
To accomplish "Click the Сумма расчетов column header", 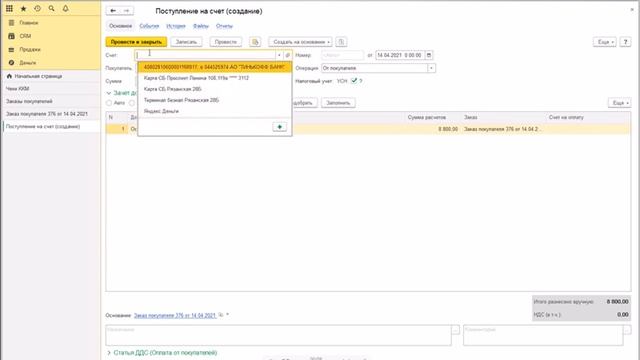I will [x=427, y=117].
